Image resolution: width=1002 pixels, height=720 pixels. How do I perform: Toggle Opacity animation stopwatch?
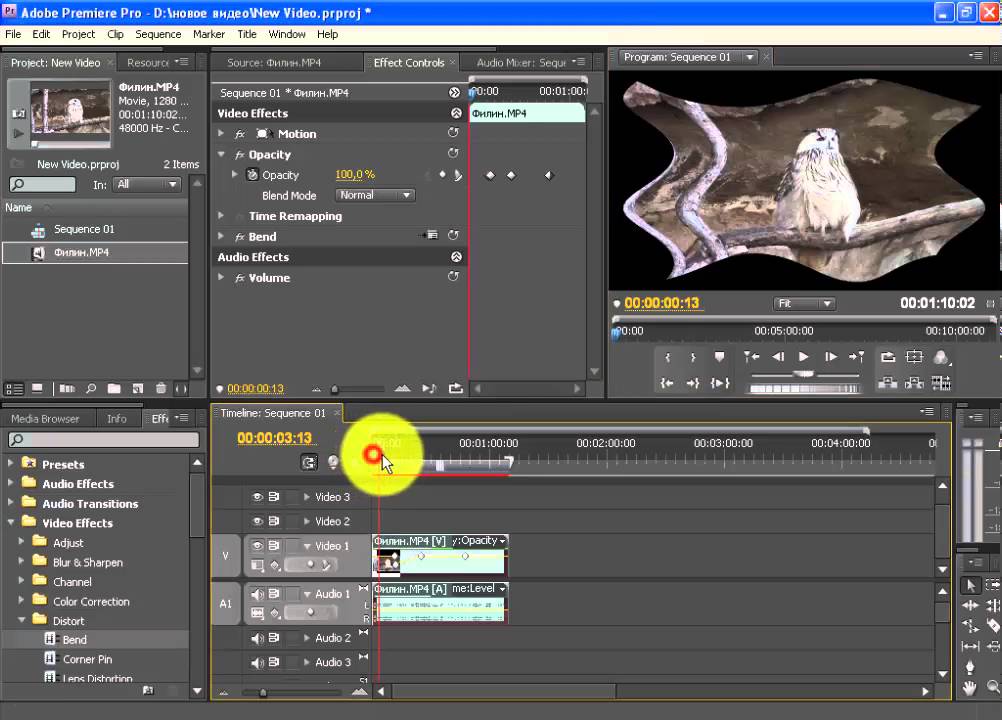click(x=252, y=174)
